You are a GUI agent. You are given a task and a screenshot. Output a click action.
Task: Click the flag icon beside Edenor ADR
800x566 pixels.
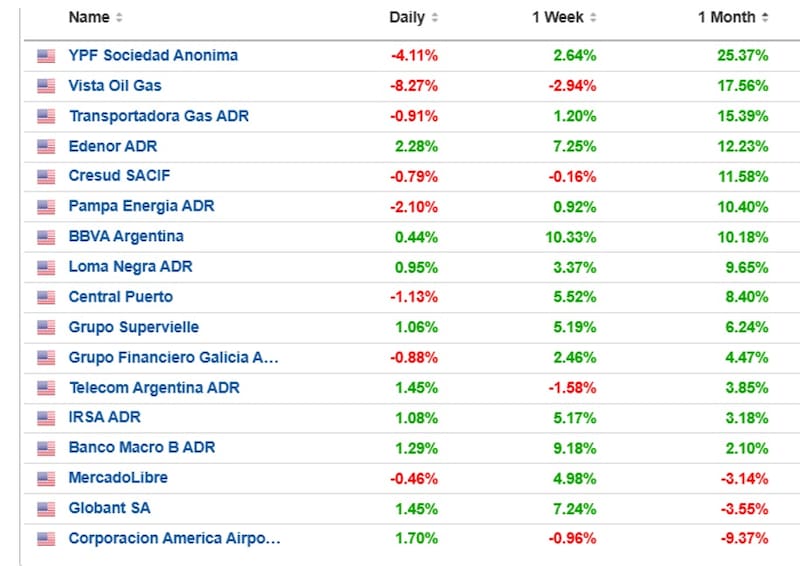(x=46, y=147)
